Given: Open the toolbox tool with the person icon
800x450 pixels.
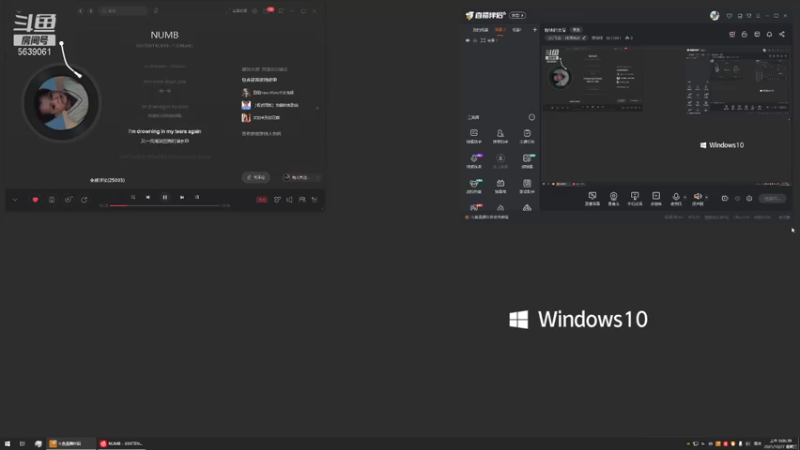Looking at the screenshot, I should tap(501, 136).
